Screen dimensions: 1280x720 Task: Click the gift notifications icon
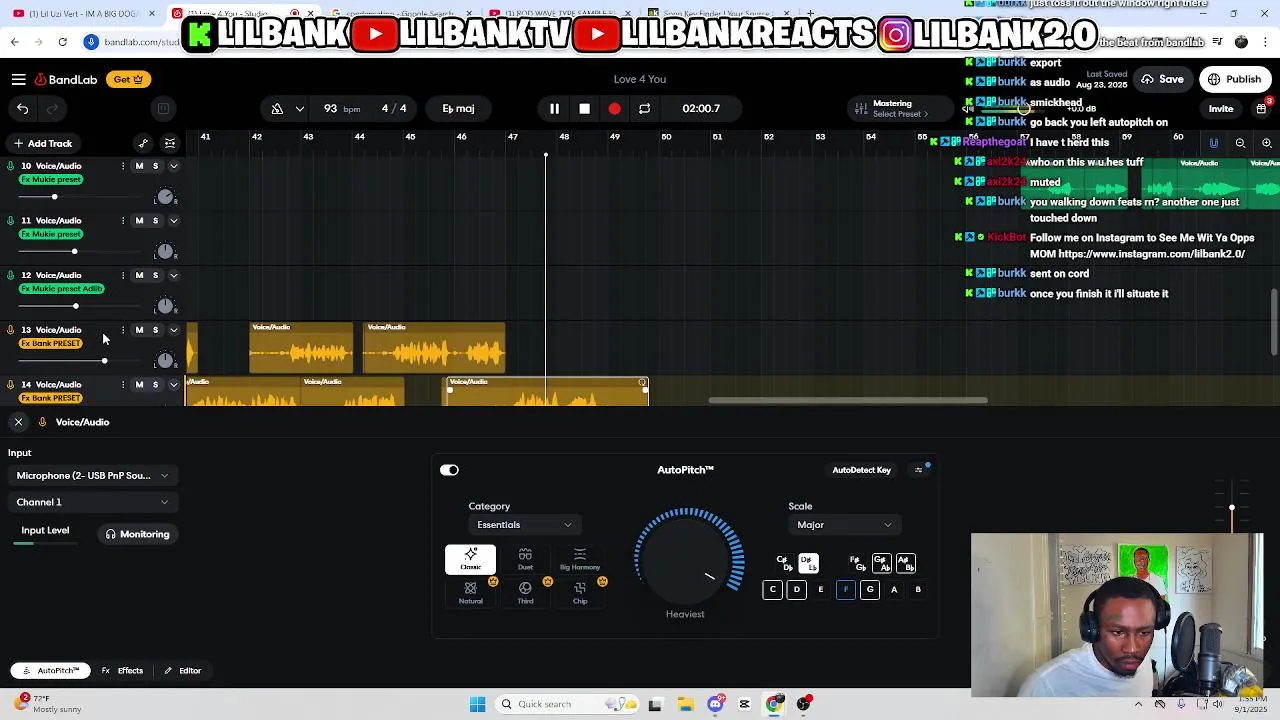click(1263, 108)
